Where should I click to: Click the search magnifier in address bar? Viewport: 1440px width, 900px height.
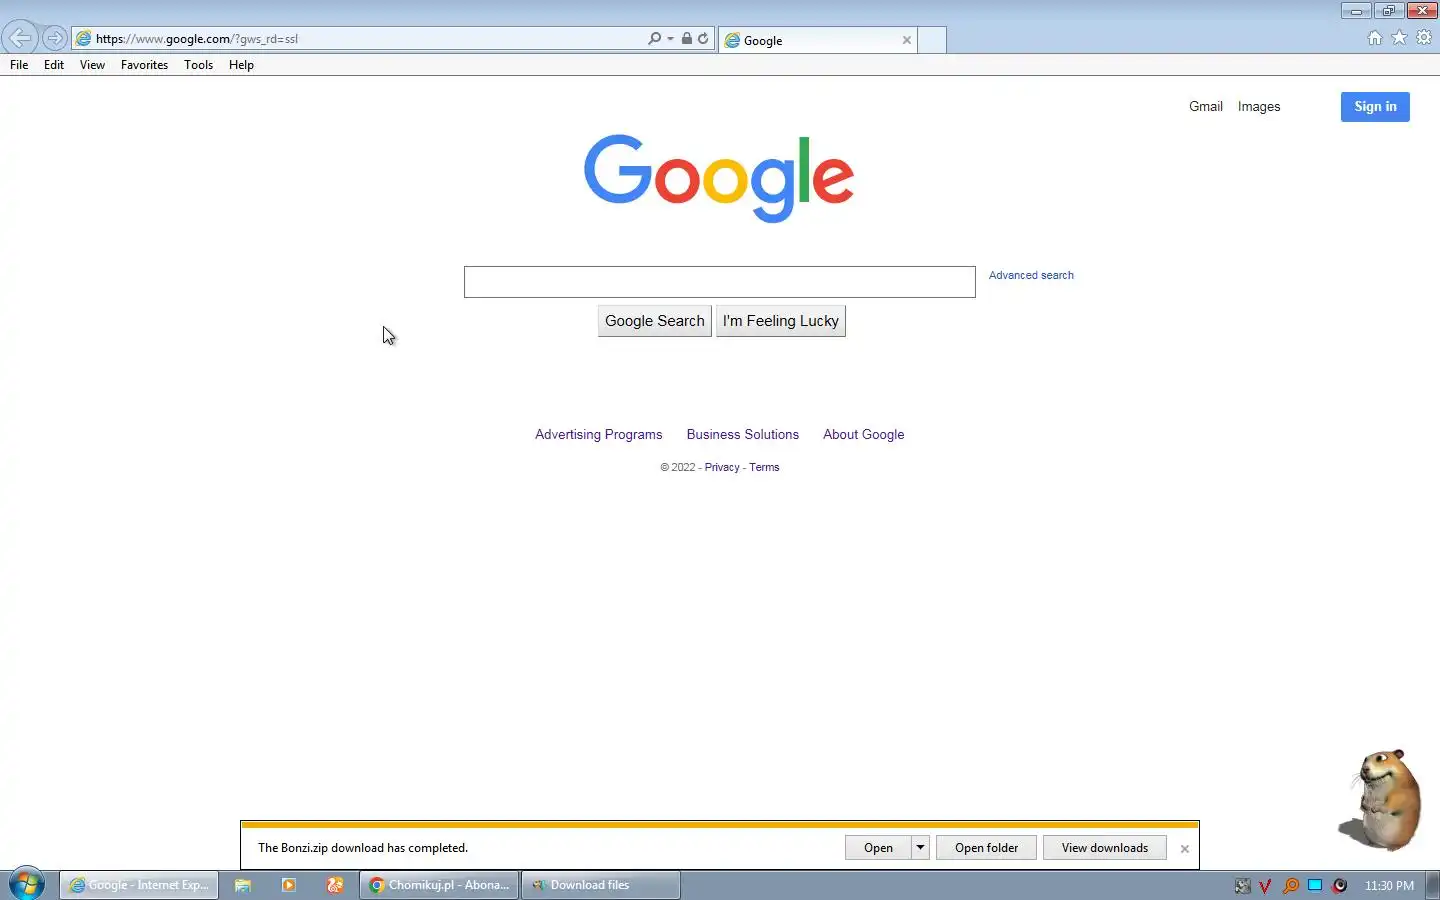pos(654,38)
